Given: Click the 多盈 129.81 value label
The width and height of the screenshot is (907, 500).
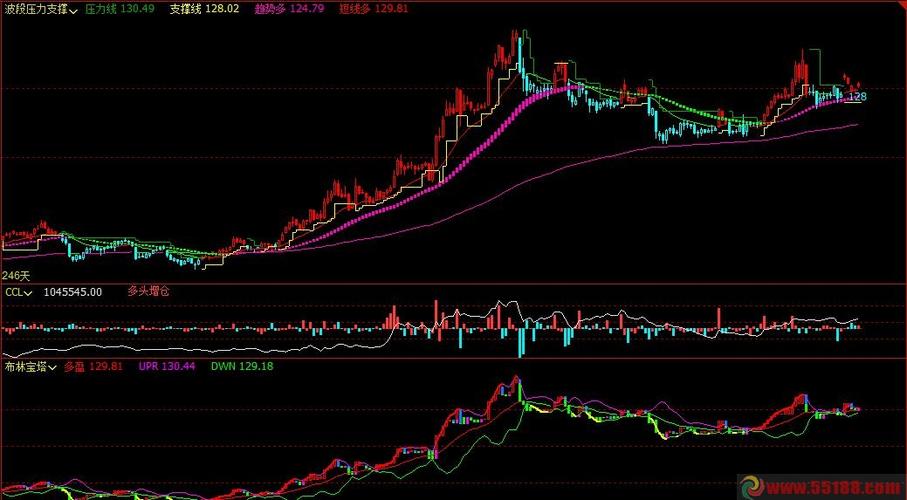Looking at the screenshot, I should click(x=93, y=366).
